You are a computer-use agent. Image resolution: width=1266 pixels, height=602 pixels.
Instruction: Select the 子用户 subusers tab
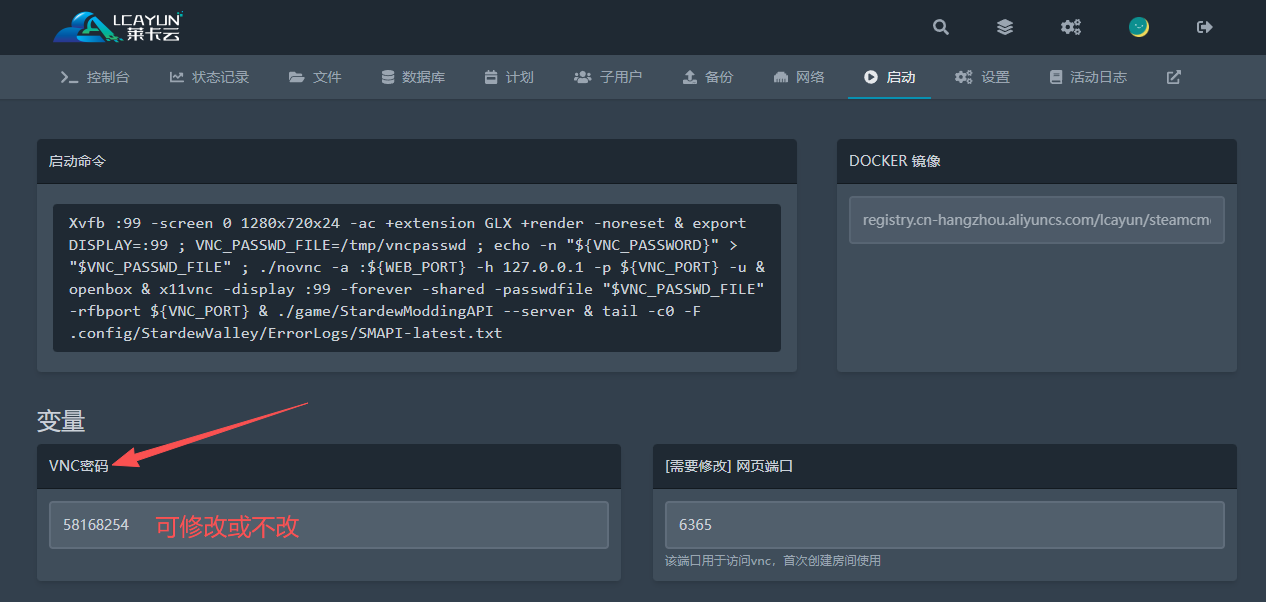click(608, 77)
